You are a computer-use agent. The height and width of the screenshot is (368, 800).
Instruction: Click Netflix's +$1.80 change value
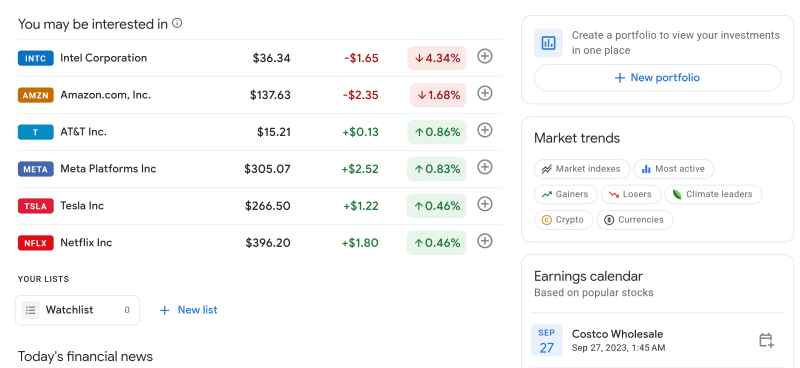tap(360, 243)
